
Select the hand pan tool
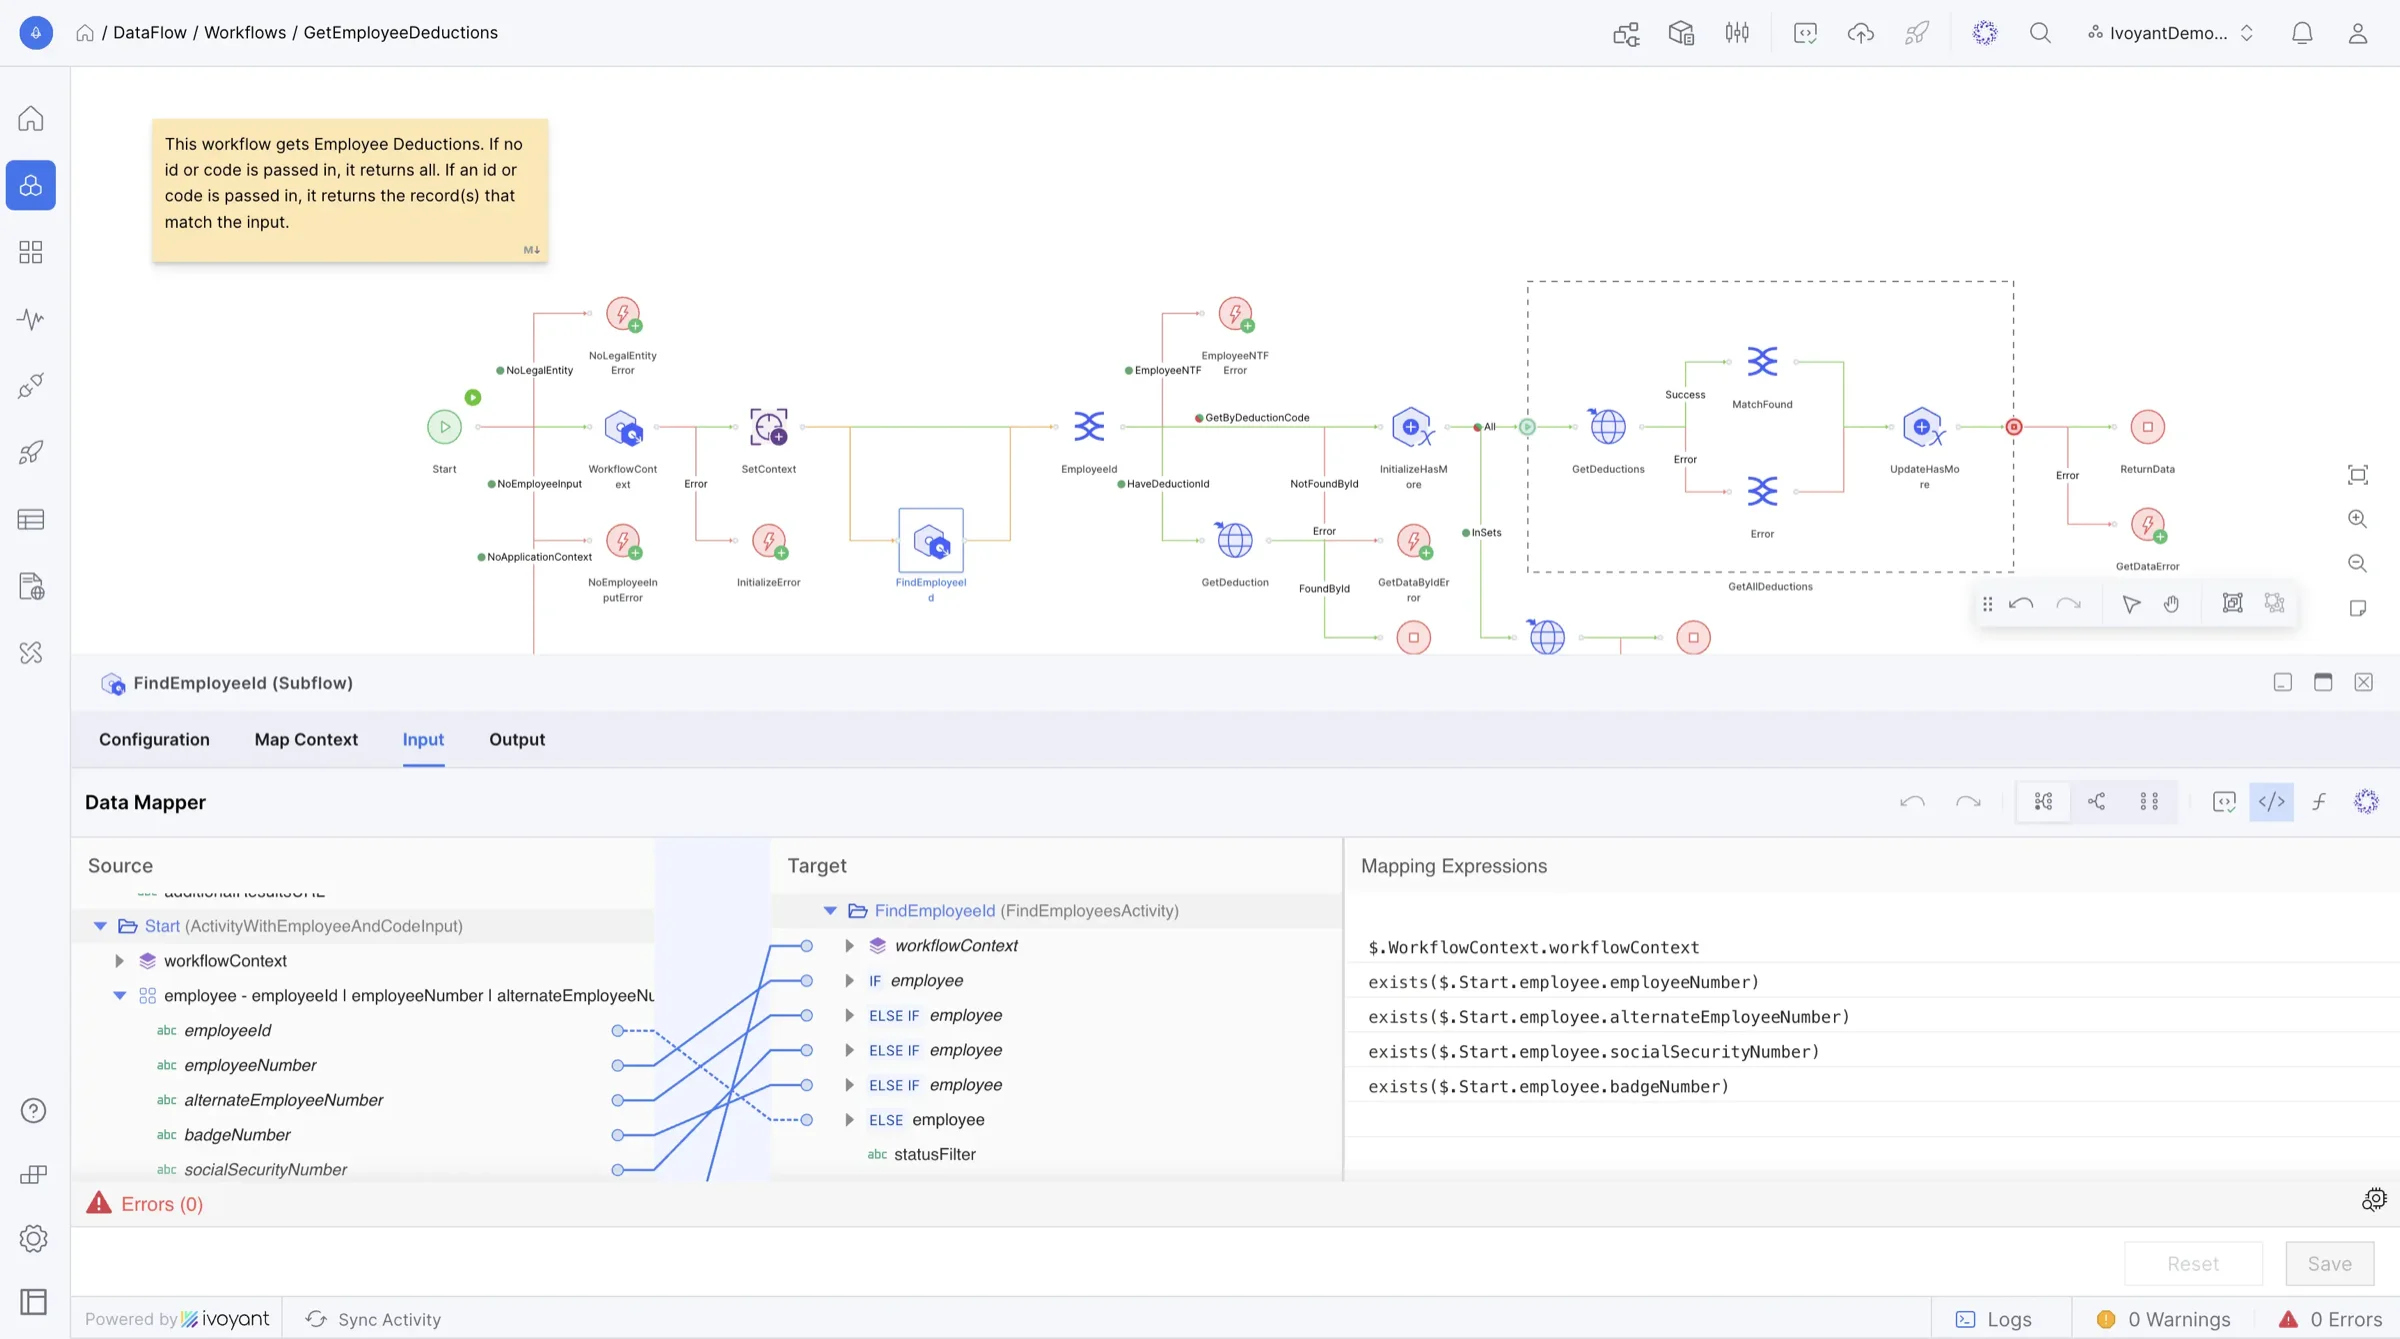pos(2172,604)
